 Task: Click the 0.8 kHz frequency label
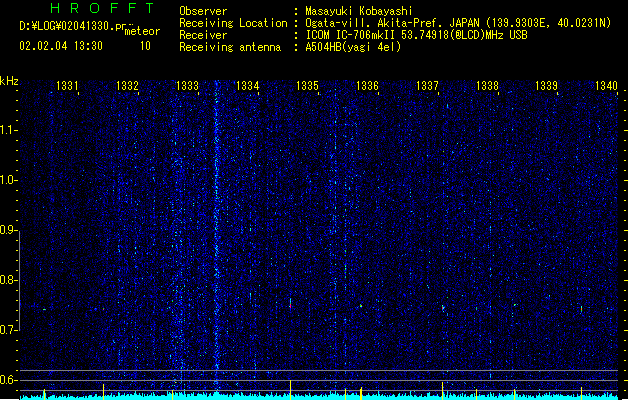click(x=8, y=280)
